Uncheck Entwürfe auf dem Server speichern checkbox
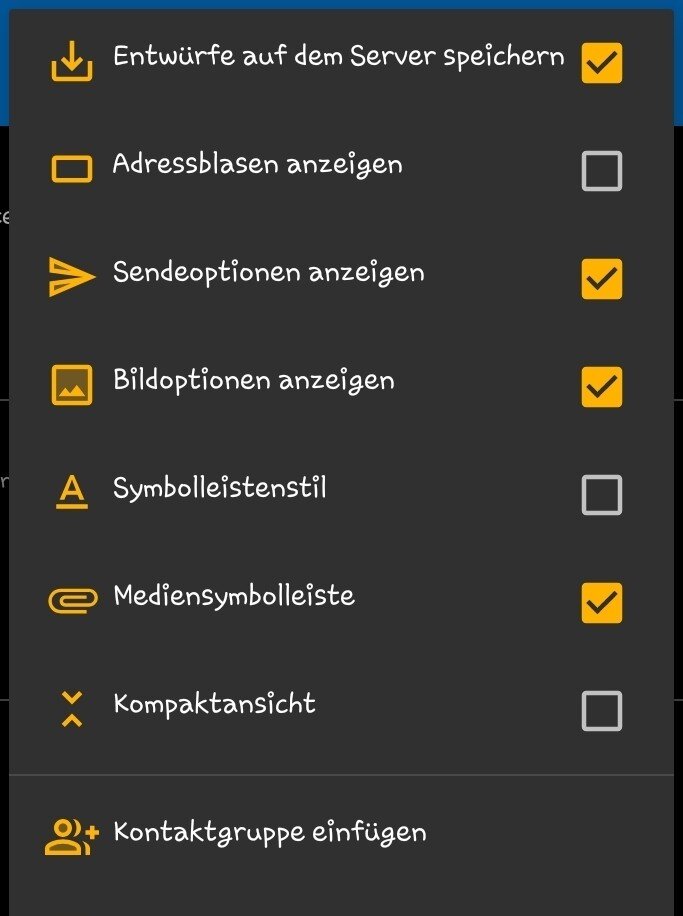 (601, 63)
